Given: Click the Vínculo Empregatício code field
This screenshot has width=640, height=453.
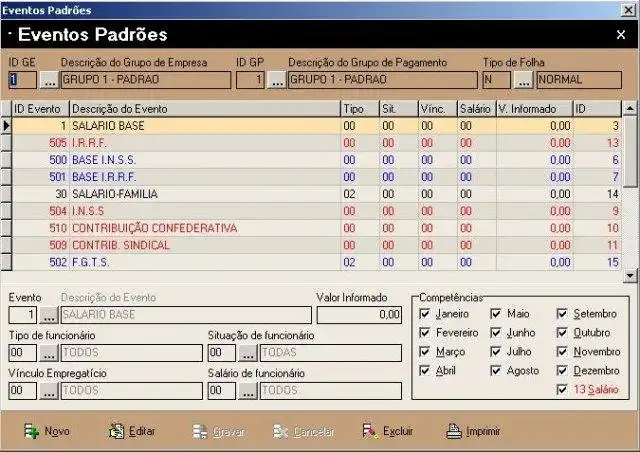Looking at the screenshot, I should coord(22,391).
